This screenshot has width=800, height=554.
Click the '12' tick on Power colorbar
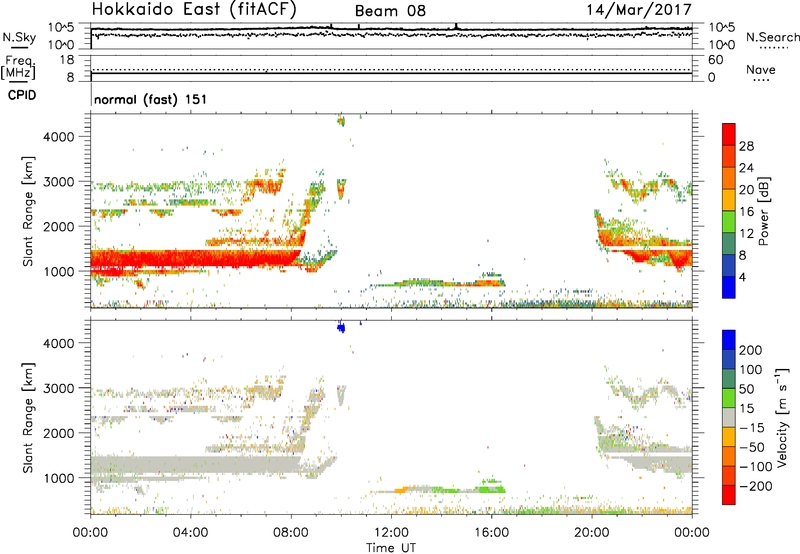(746, 234)
